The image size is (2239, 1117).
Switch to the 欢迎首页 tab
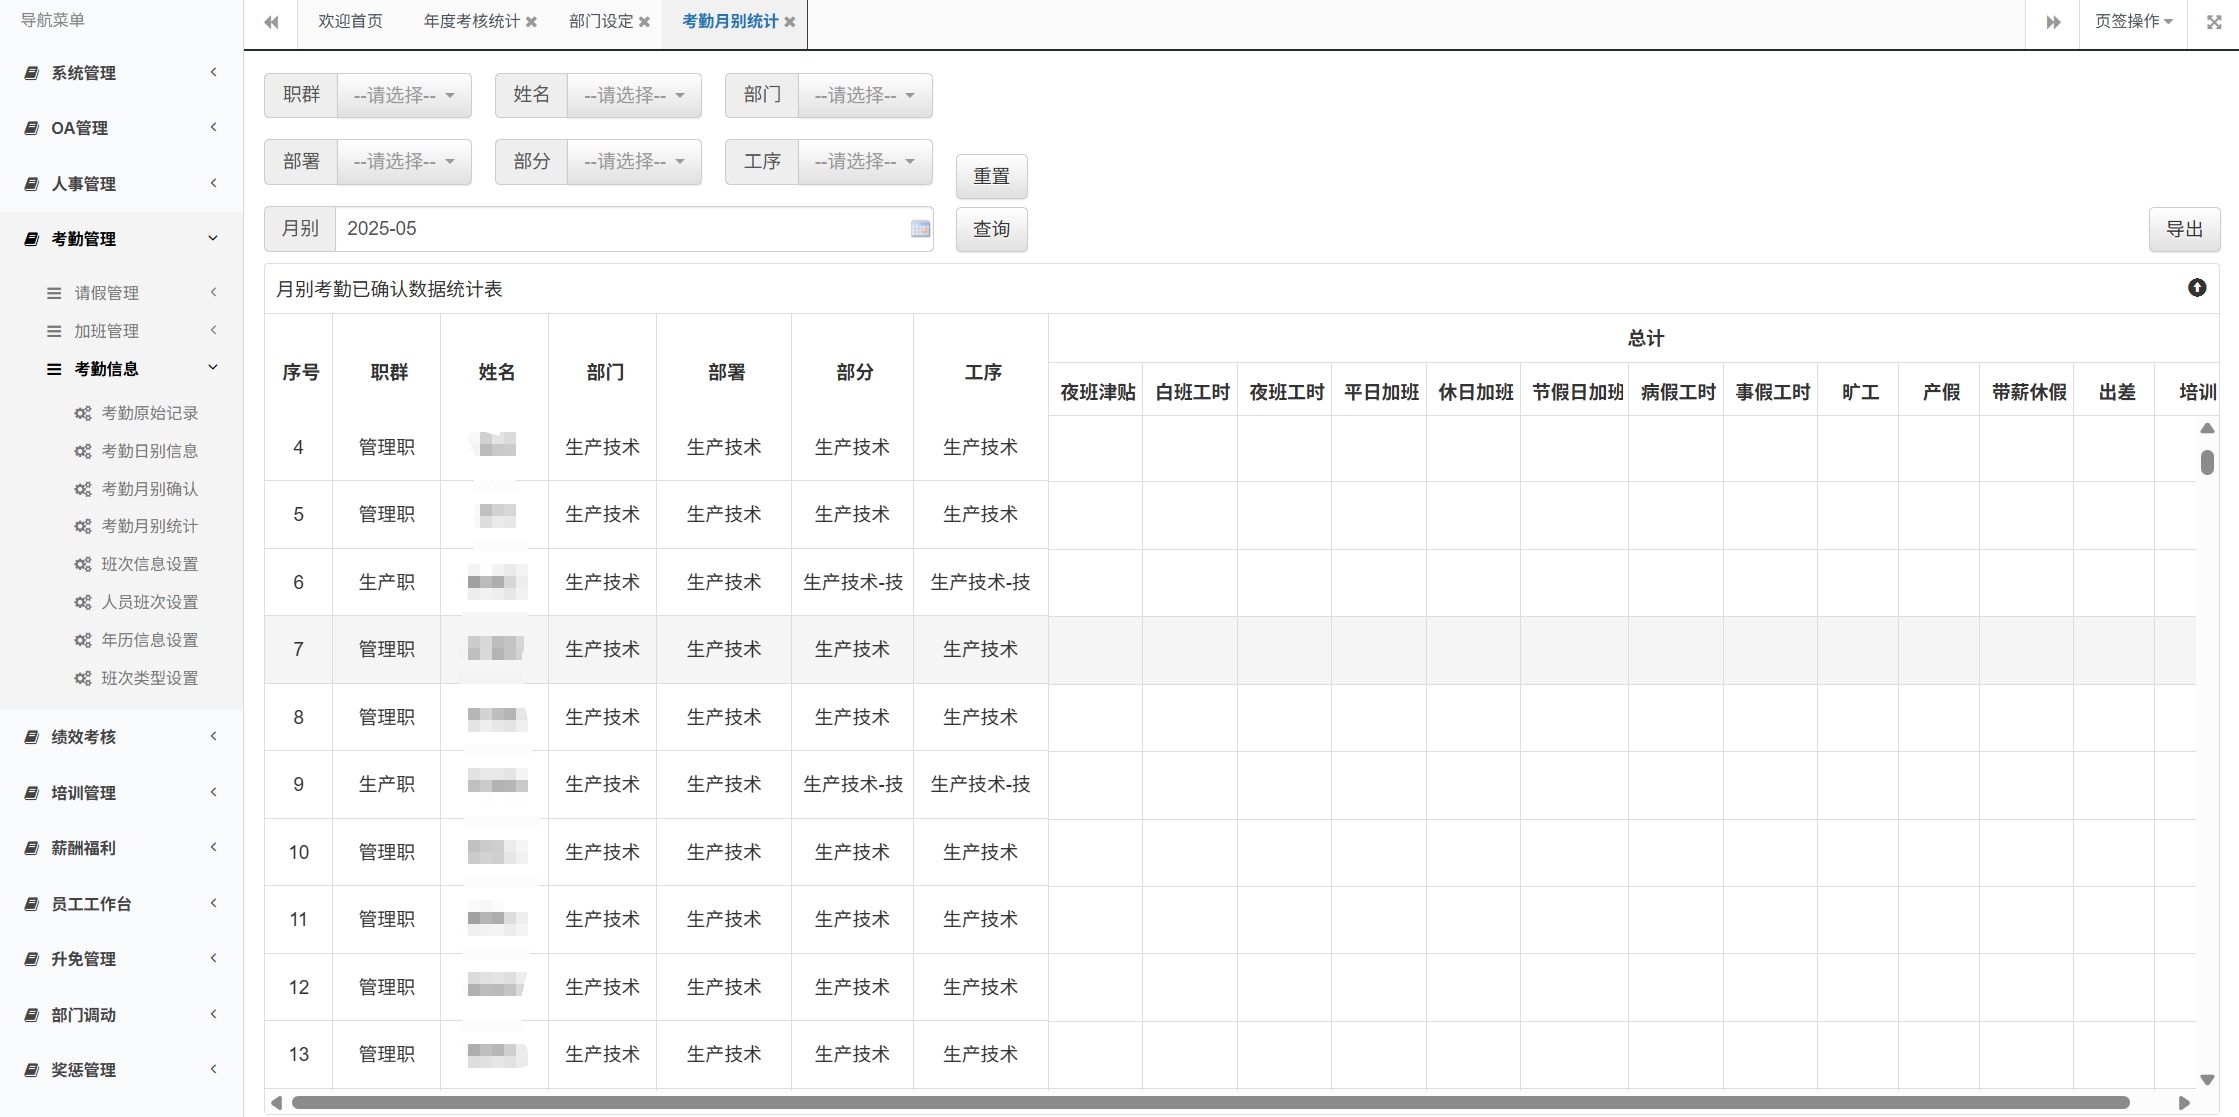point(349,21)
